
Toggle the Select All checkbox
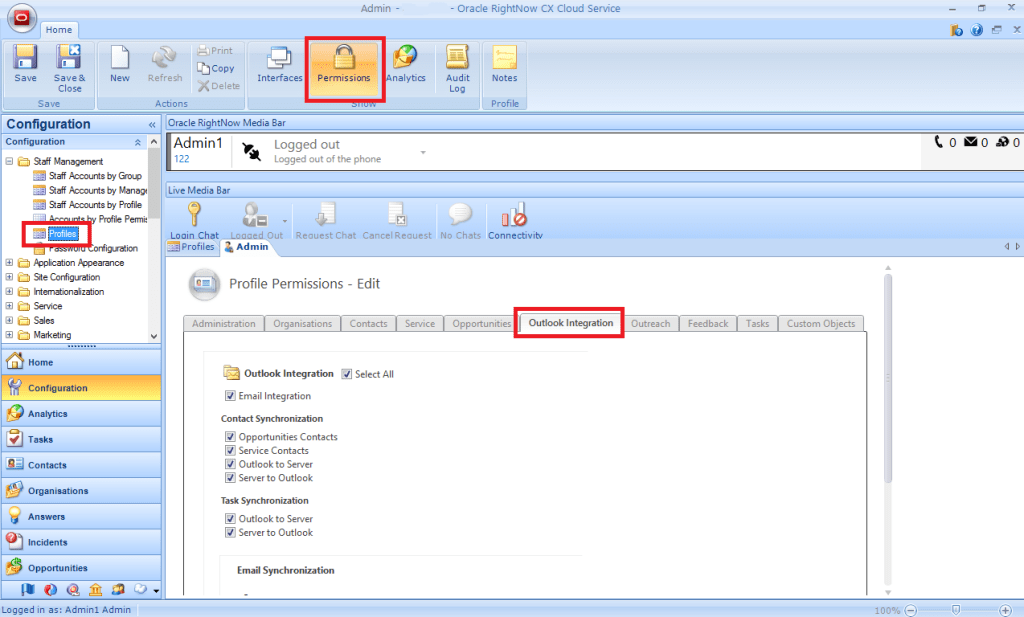point(347,374)
